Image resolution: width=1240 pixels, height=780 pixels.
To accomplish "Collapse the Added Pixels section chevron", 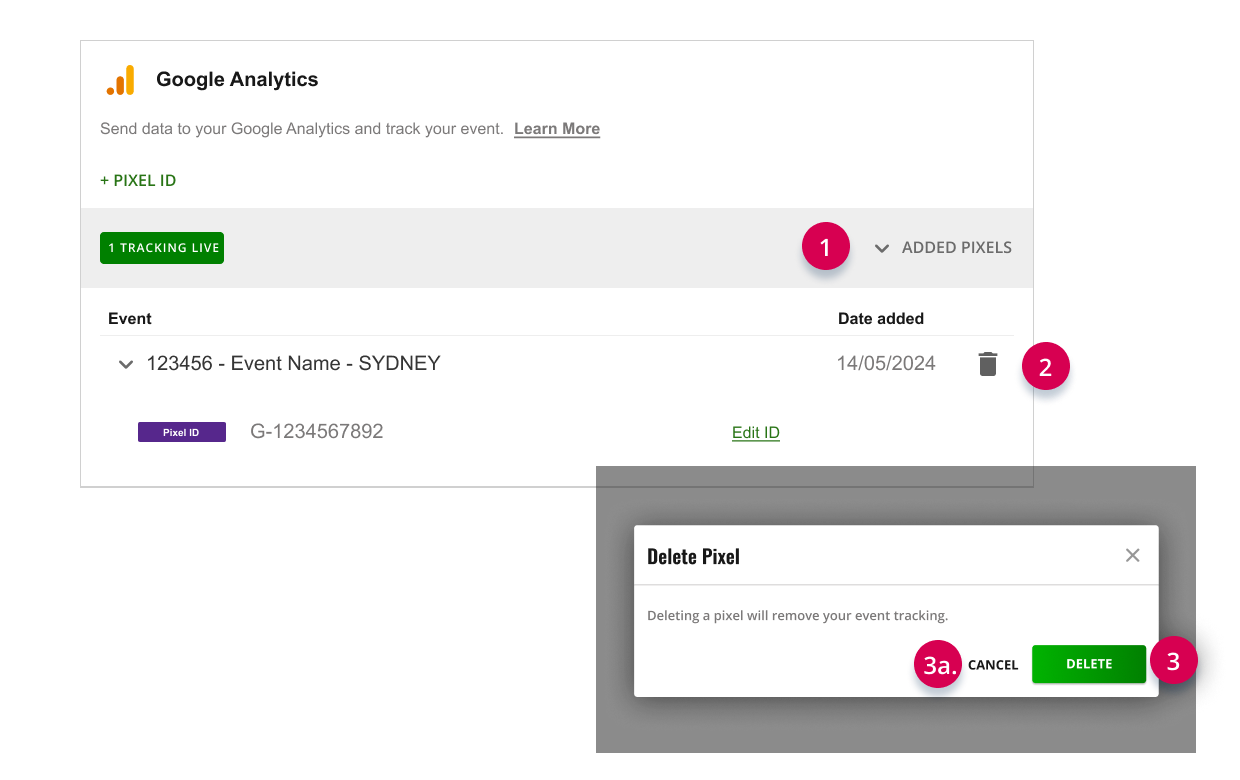I will tap(882, 248).
